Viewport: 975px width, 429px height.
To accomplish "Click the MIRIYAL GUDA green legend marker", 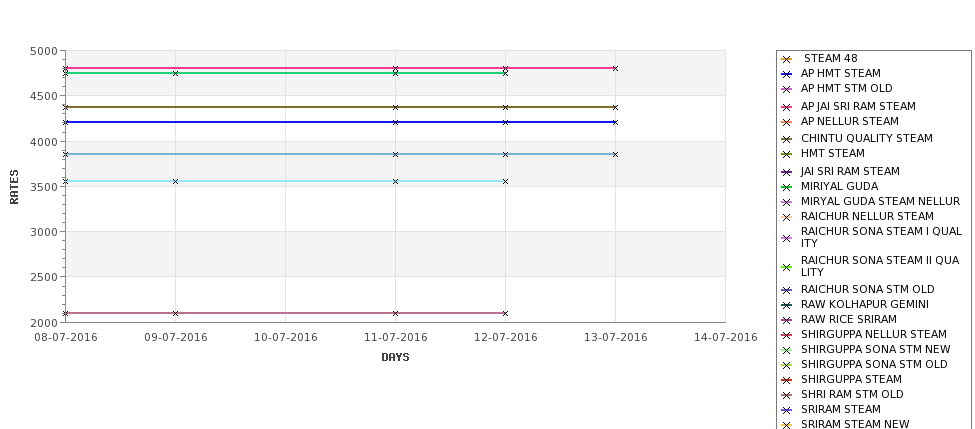I will (x=786, y=187).
